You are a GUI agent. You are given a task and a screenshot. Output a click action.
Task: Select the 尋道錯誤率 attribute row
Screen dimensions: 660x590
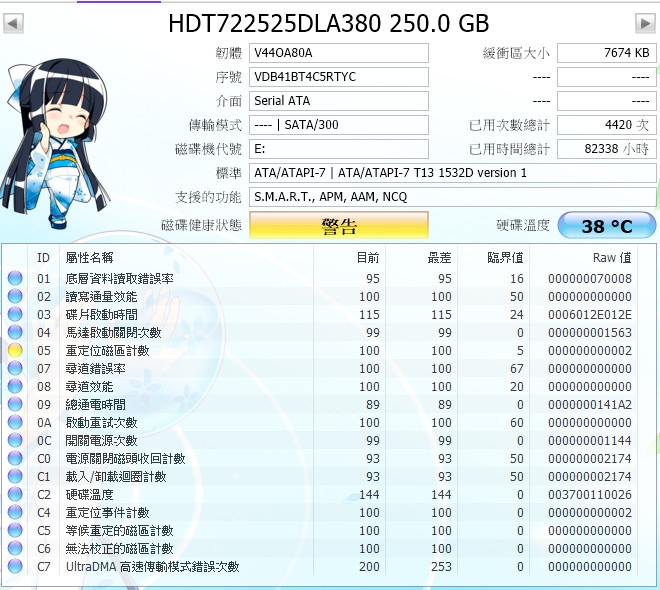(x=320, y=368)
